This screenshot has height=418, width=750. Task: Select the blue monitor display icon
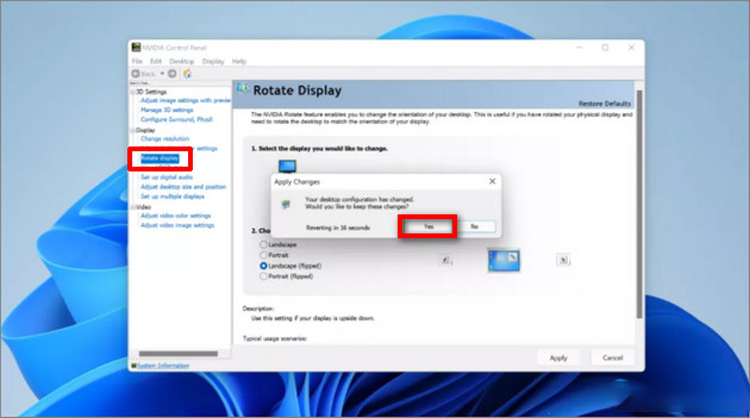pyautogui.click(x=287, y=166)
